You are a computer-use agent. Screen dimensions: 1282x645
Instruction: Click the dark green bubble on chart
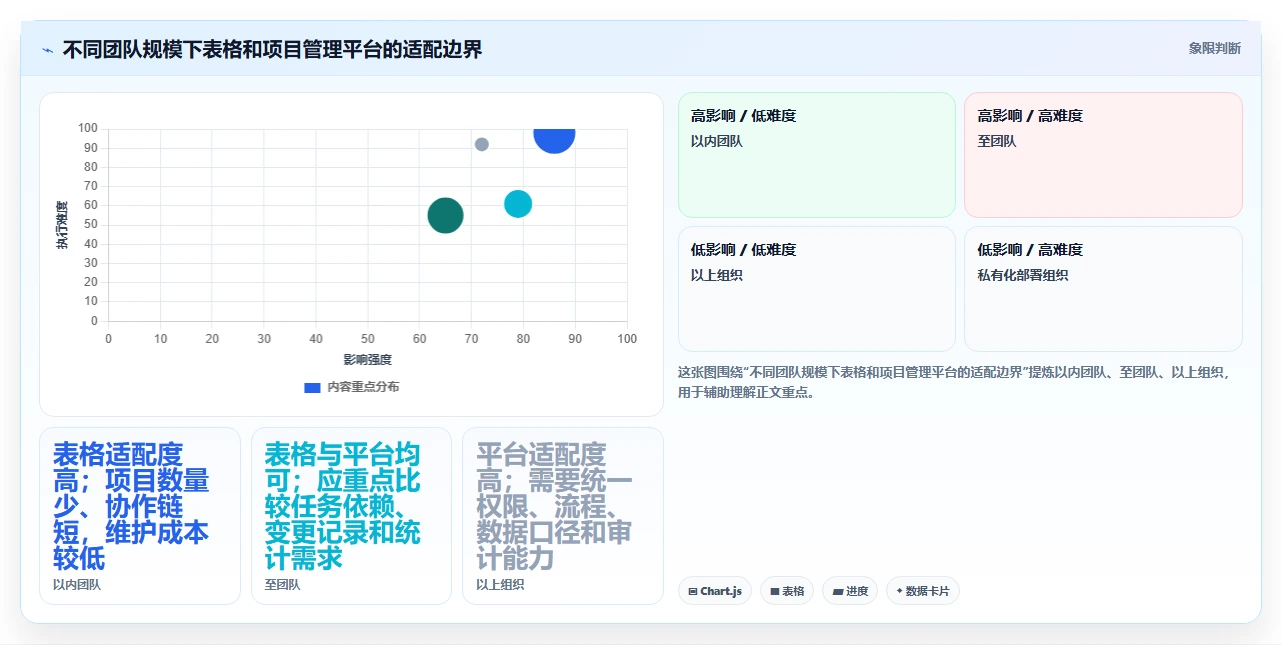click(445, 215)
